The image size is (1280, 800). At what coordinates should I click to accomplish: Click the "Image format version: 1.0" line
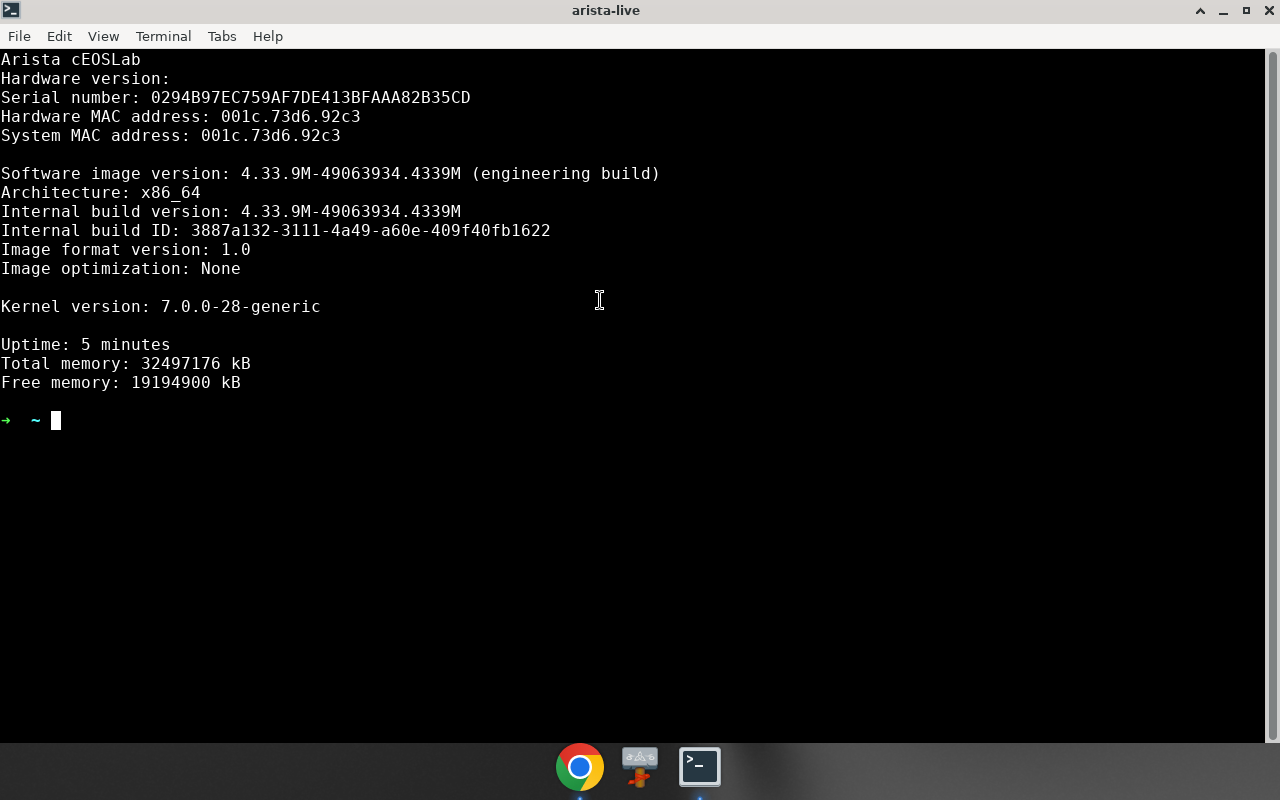pos(126,250)
